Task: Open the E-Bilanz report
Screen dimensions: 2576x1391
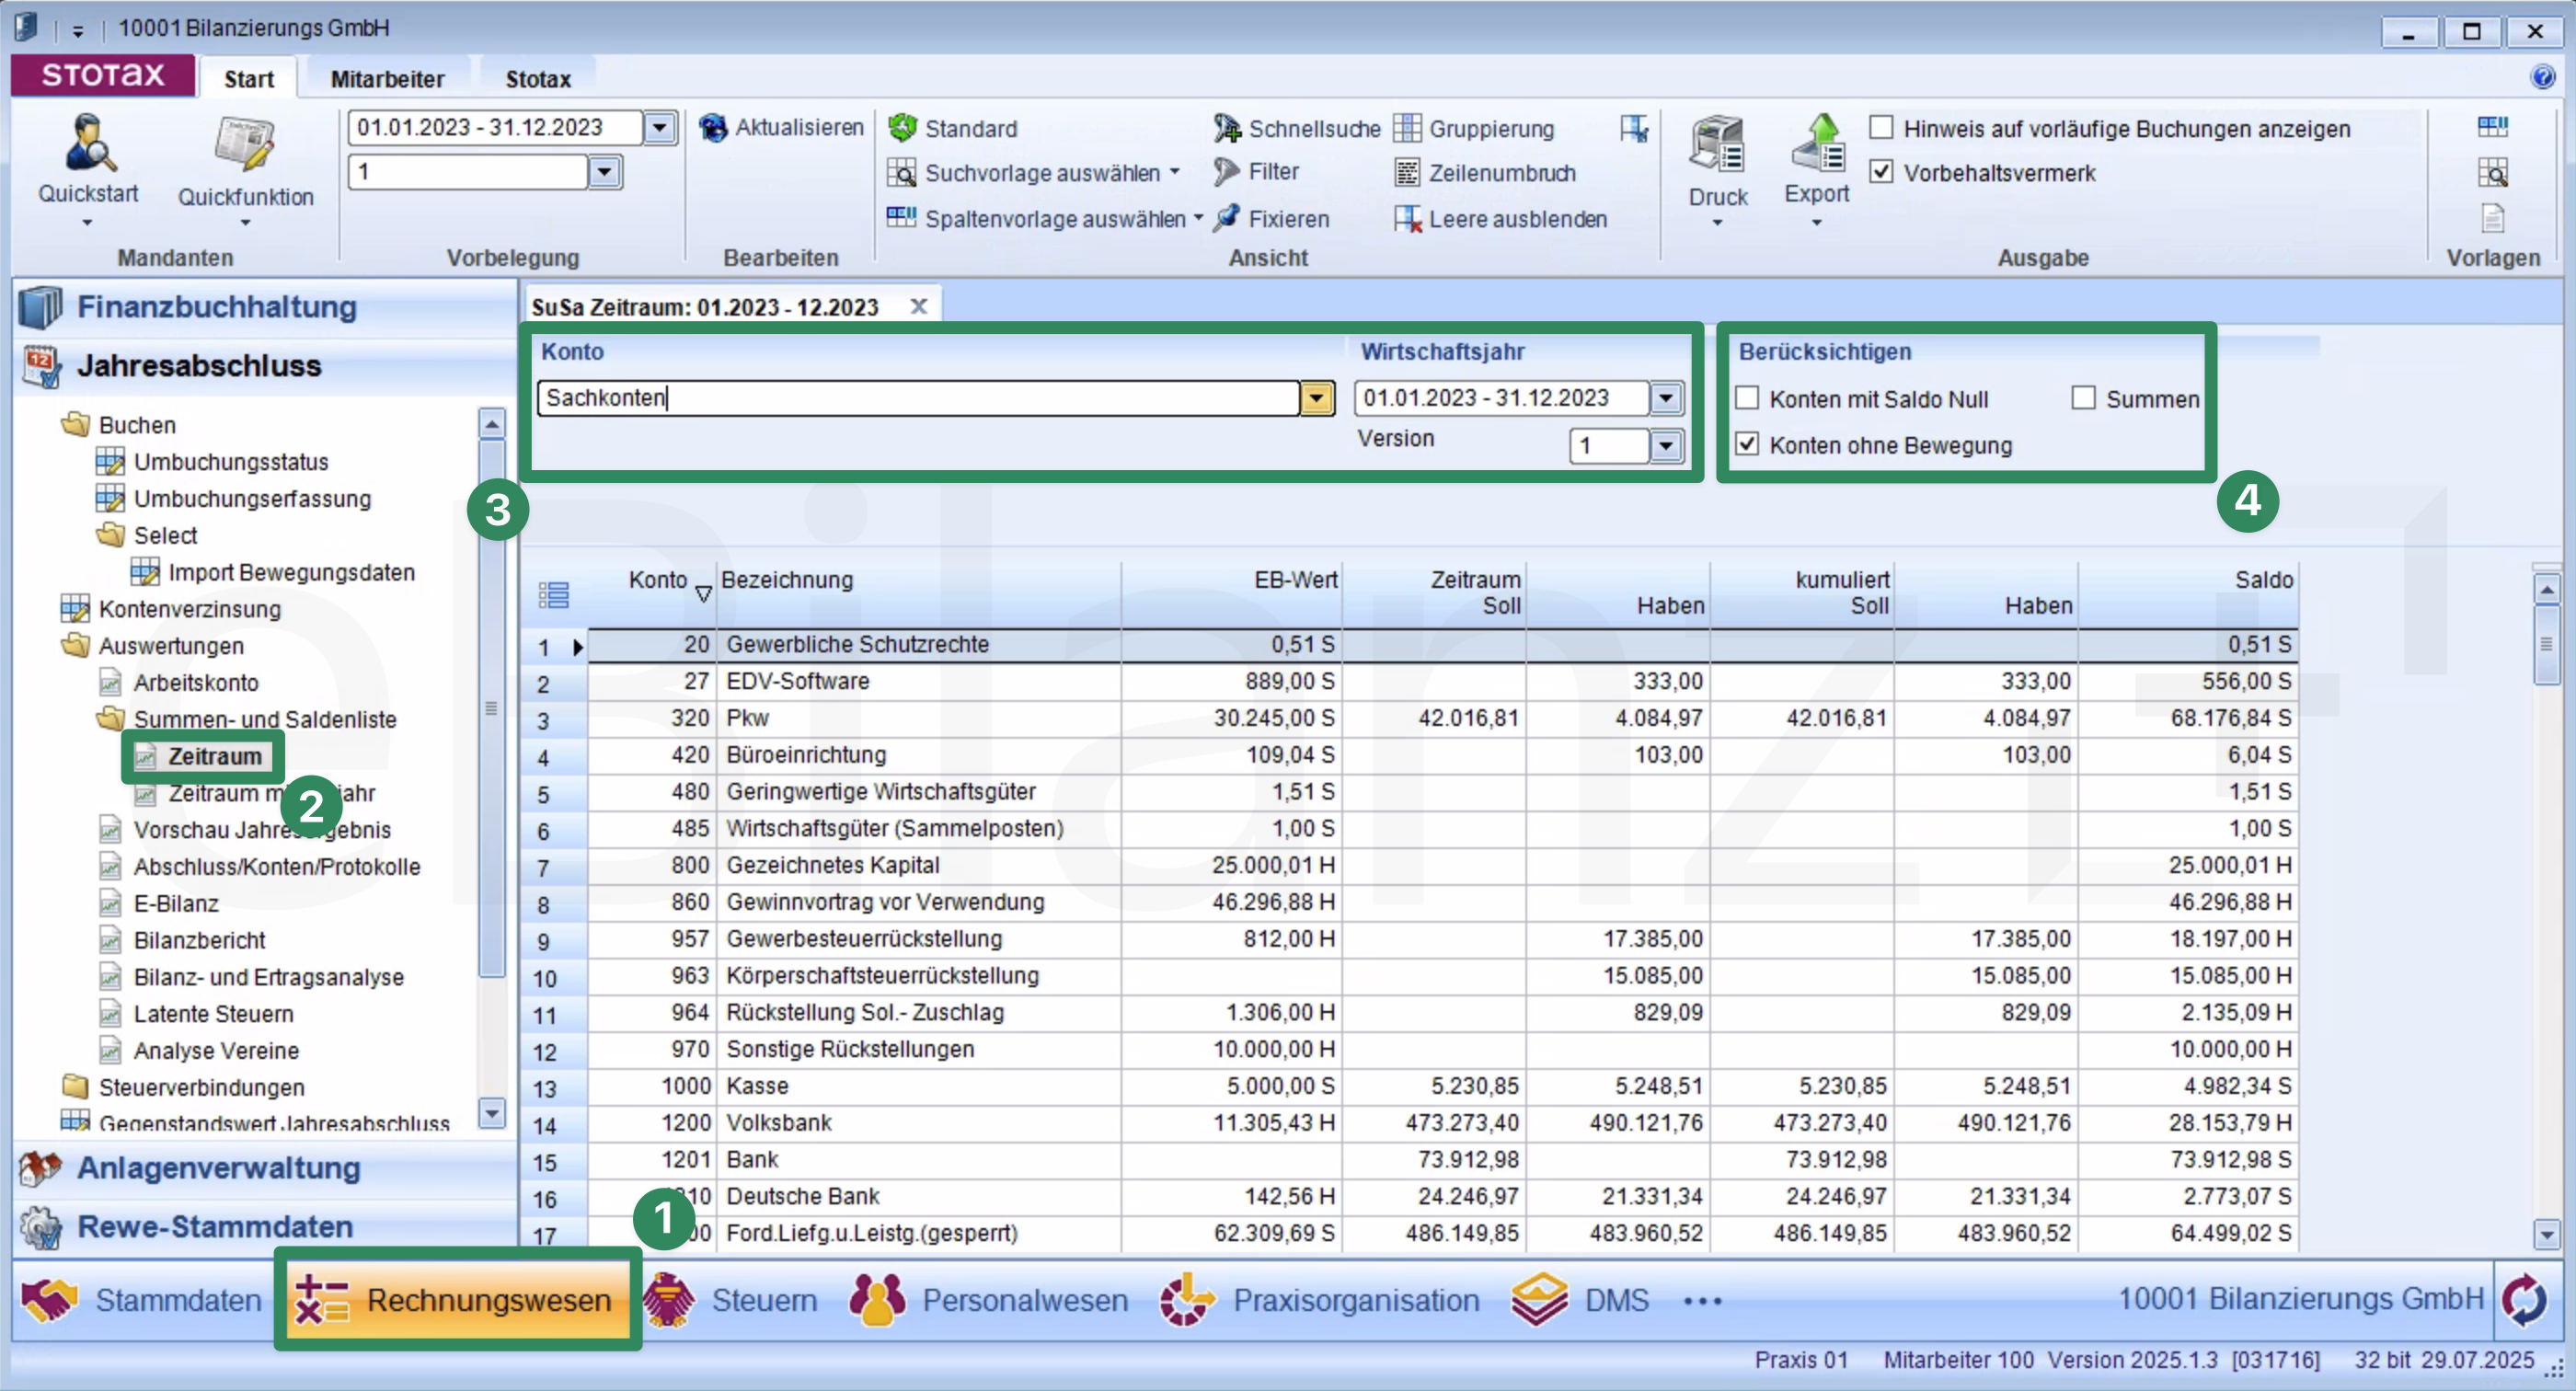Action: pos(176,903)
